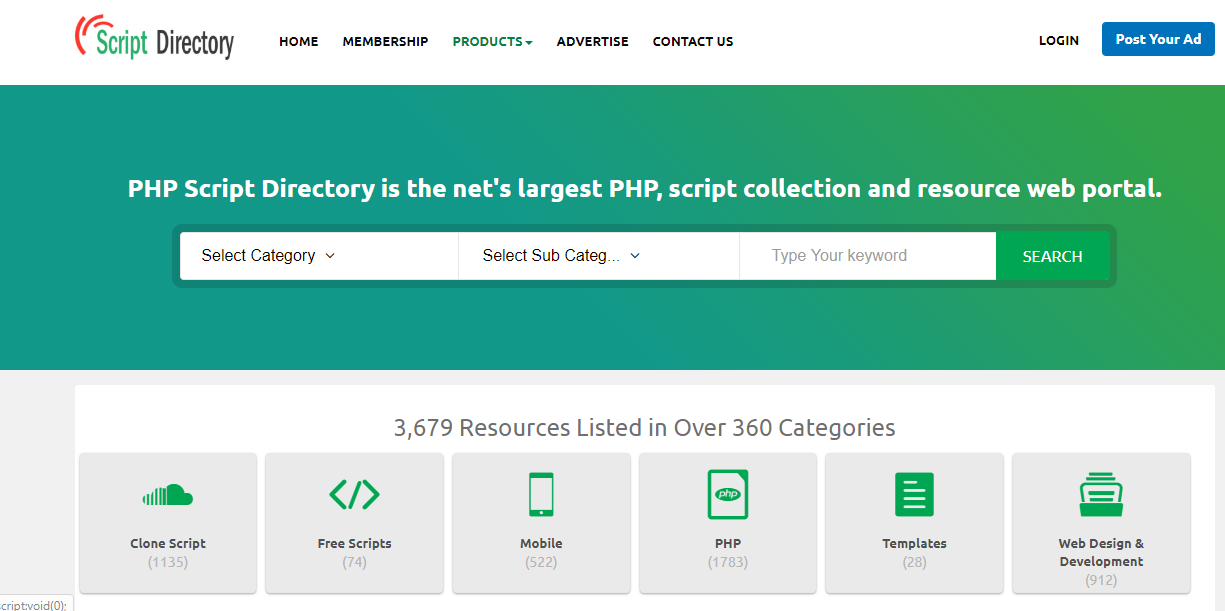Click the Script Directory logo

coord(154,38)
